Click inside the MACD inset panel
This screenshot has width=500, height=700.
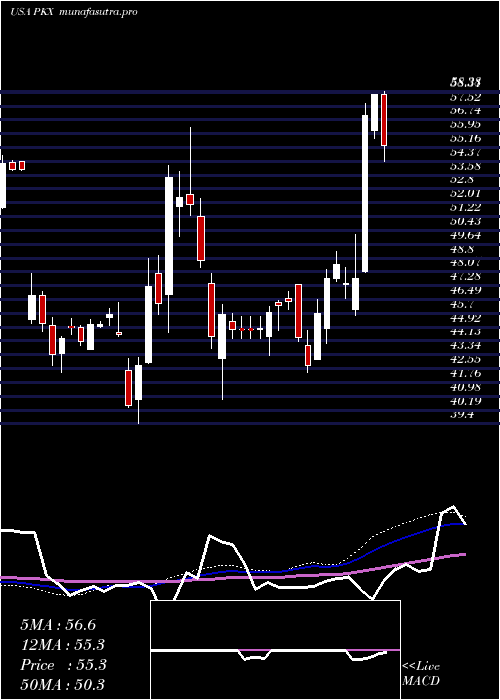pyautogui.click(x=275, y=650)
